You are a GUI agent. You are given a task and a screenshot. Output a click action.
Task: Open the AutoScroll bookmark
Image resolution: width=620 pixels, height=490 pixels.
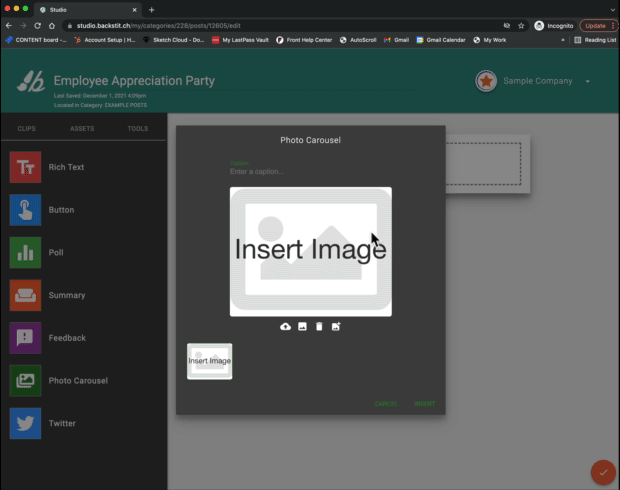[x=358, y=40]
